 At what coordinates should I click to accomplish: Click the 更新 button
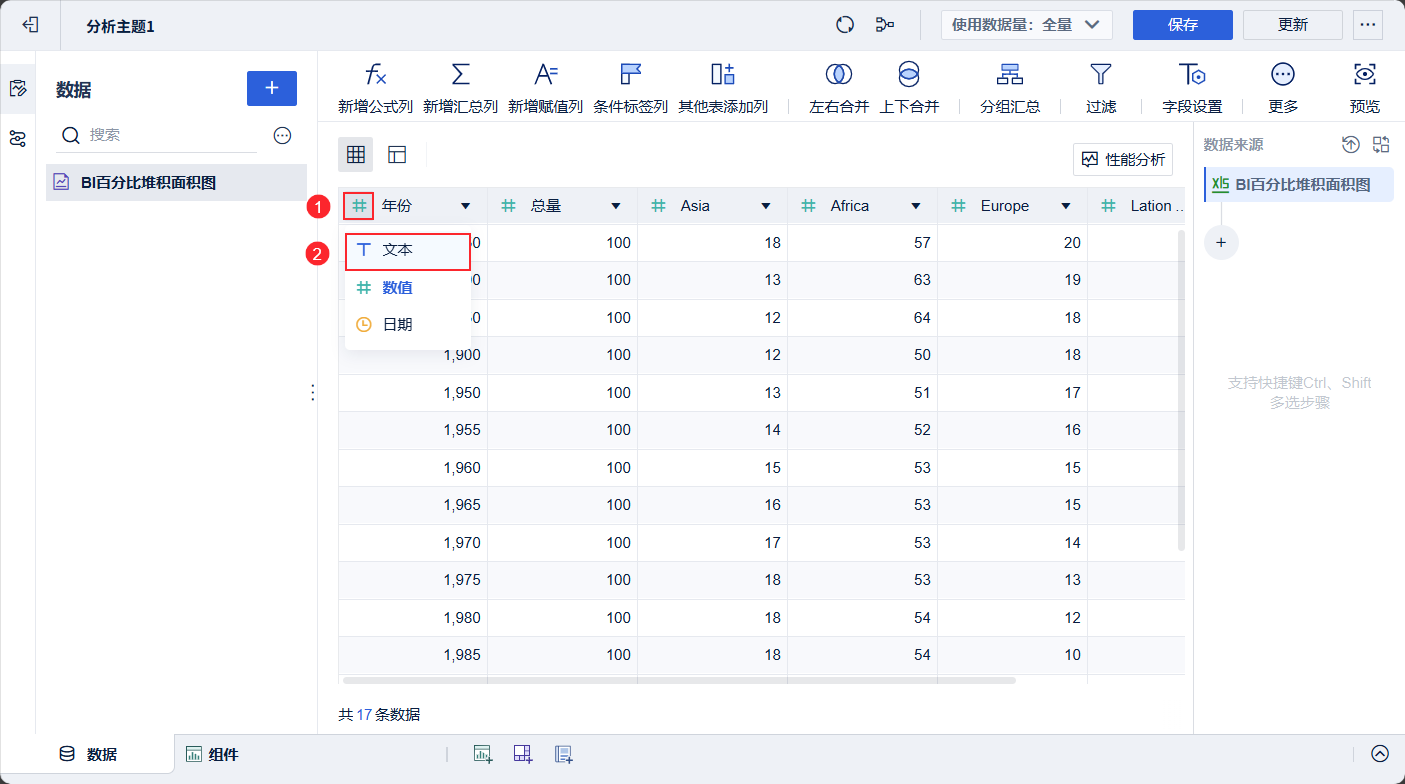(1293, 25)
